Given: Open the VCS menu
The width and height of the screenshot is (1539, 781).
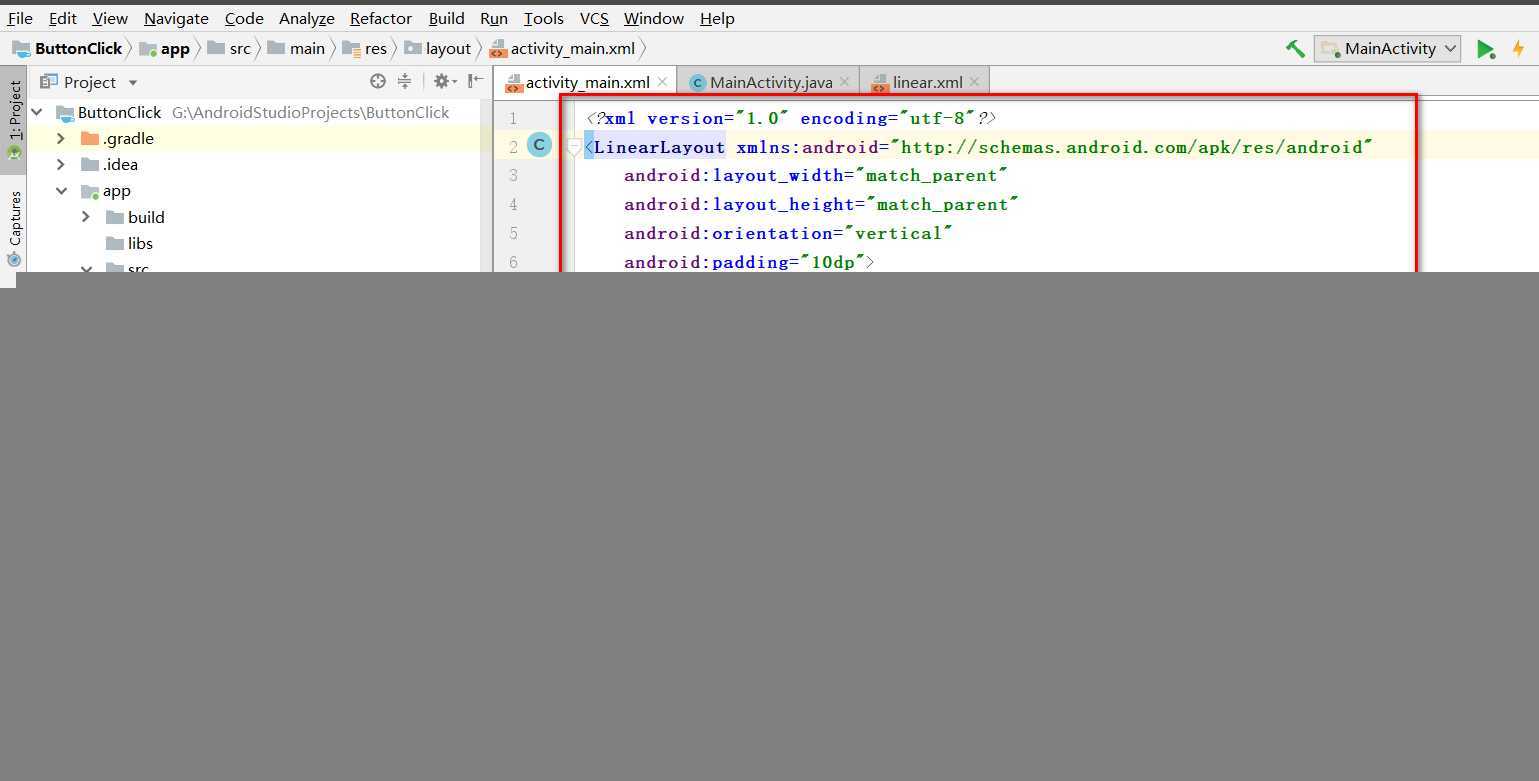Looking at the screenshot, I should click(x=594, y=18).
